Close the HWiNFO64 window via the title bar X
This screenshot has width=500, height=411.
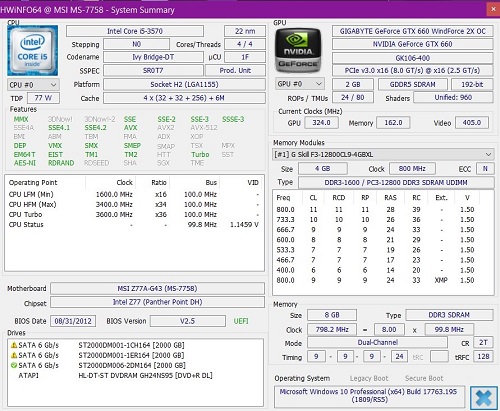coord(493,9)
